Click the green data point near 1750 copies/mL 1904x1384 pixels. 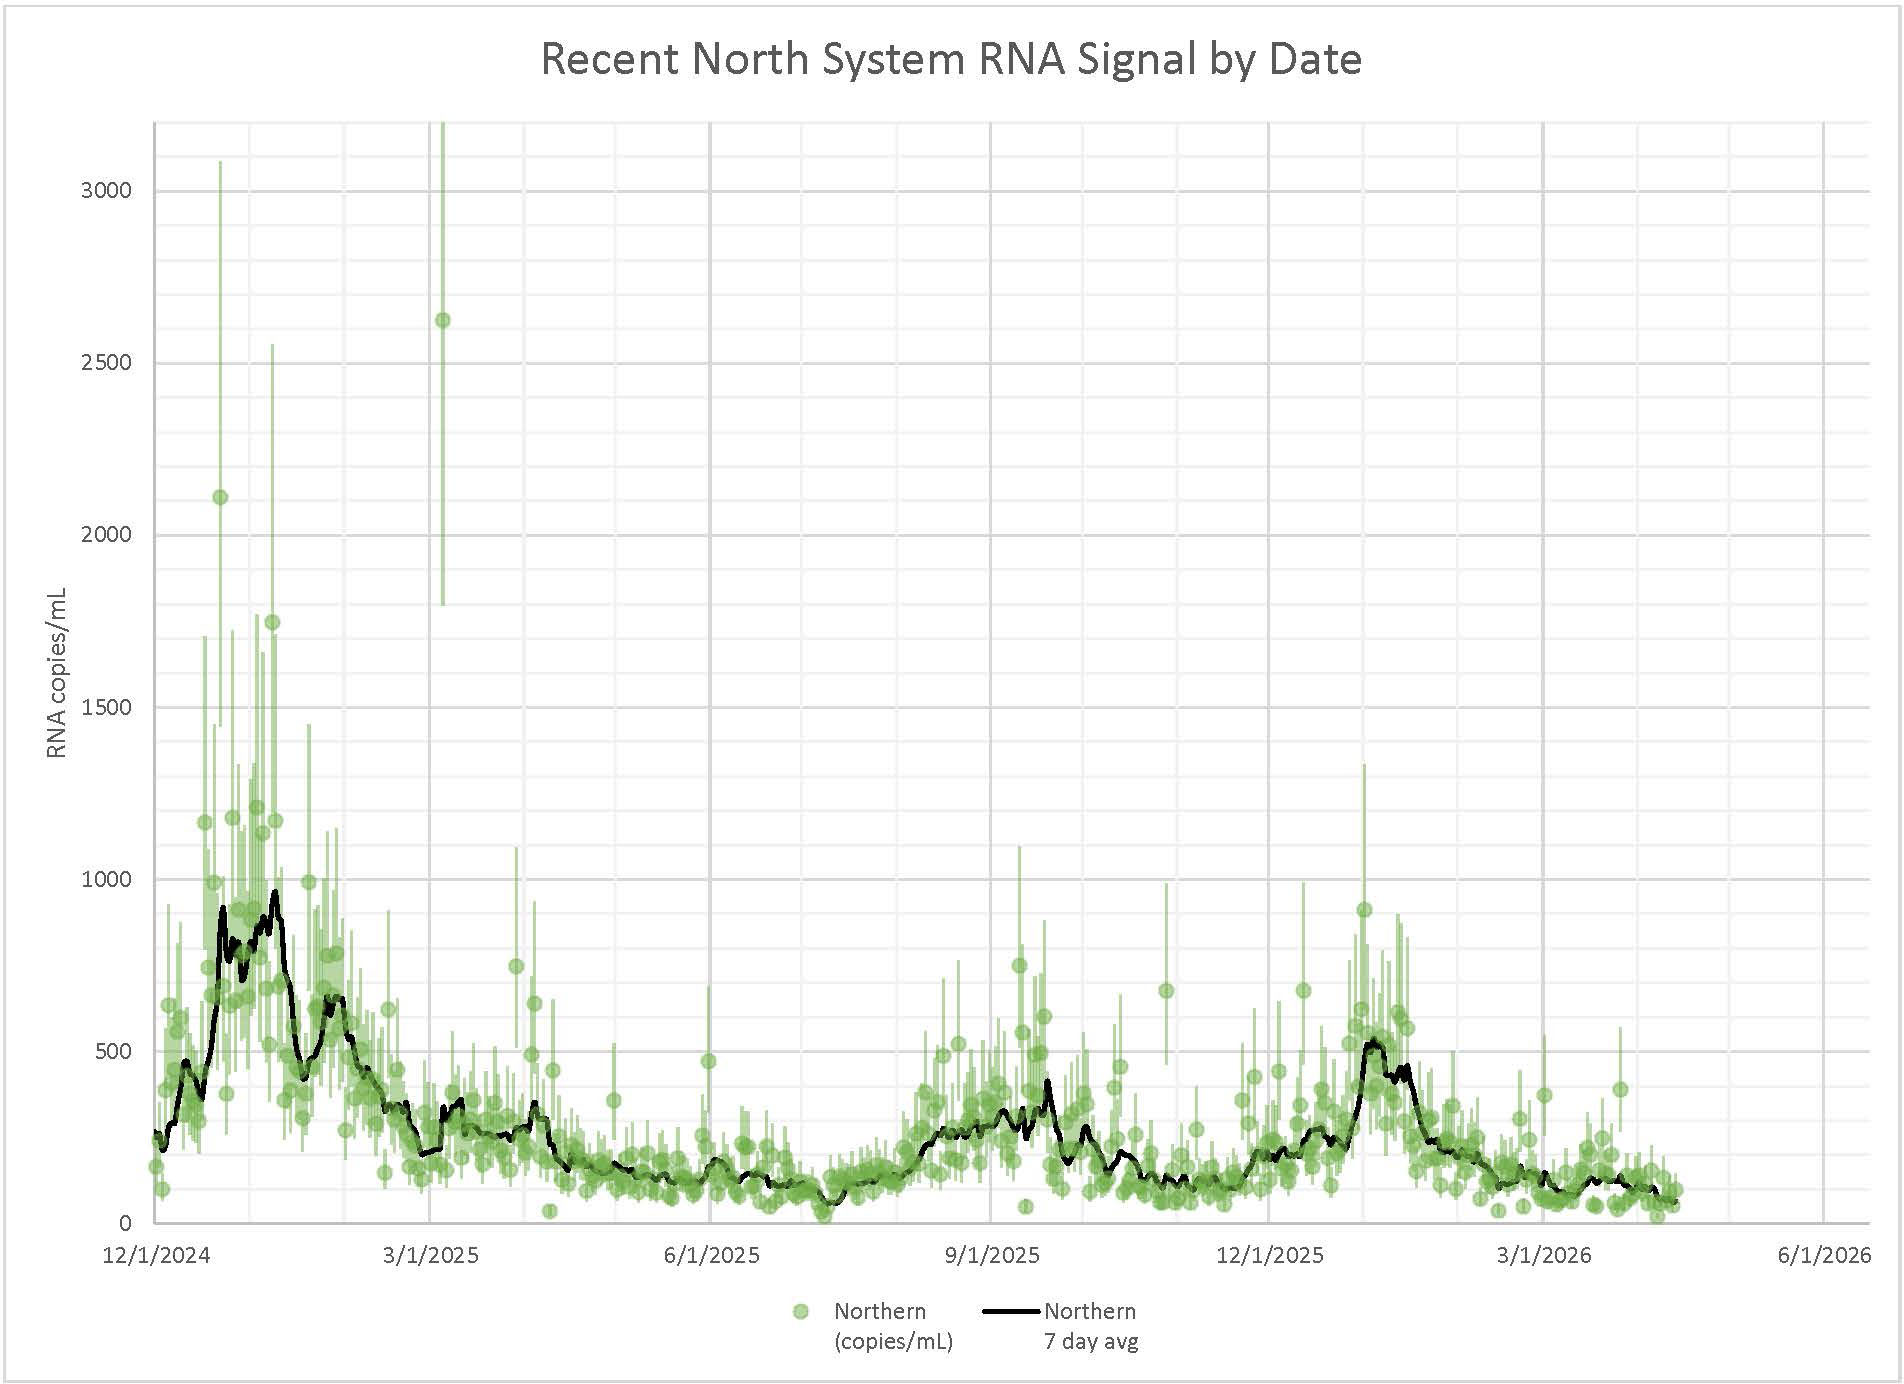(x=272, y=622)
